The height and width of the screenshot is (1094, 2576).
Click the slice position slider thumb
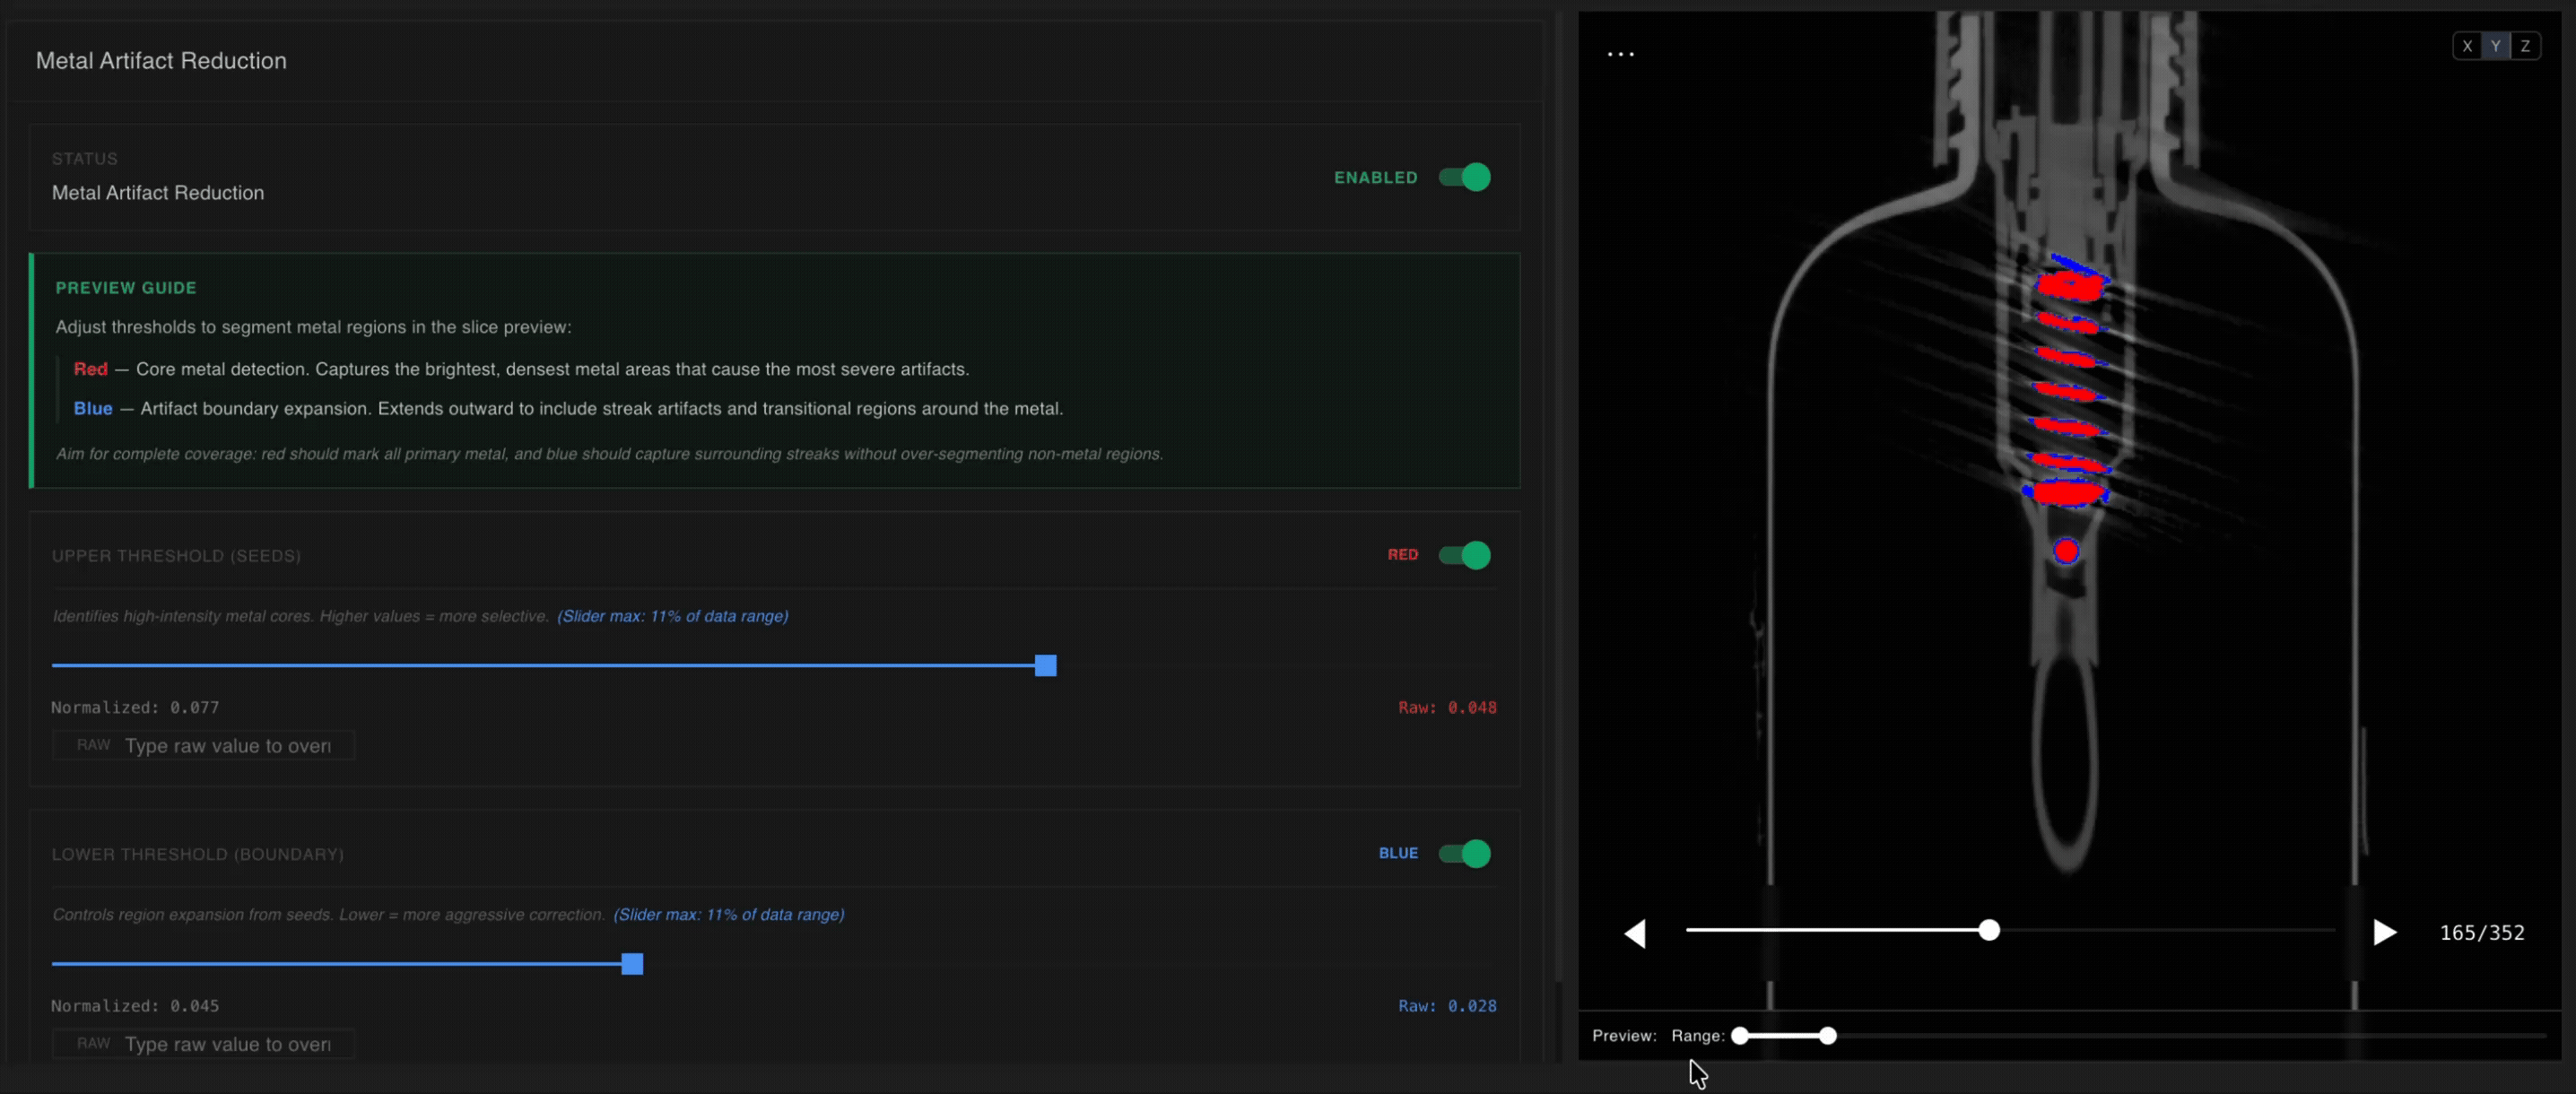click(x=1990, y=931)
